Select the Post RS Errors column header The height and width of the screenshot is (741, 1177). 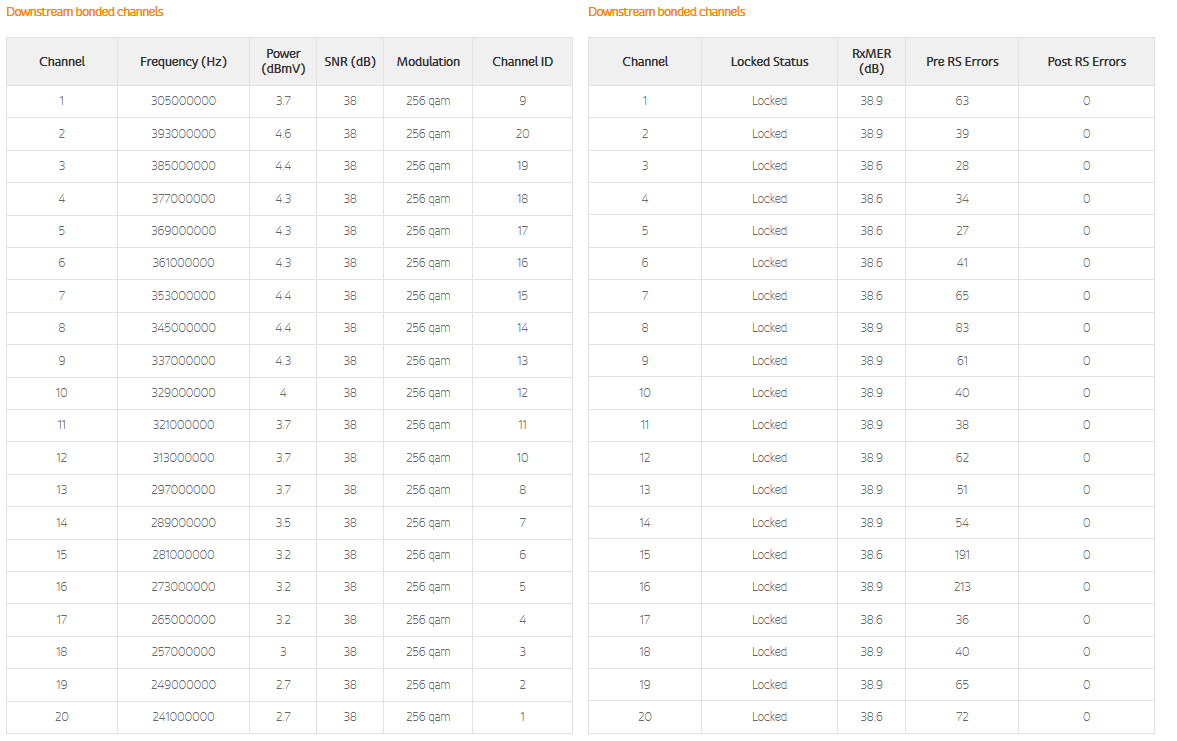[x=1086, y=62]
